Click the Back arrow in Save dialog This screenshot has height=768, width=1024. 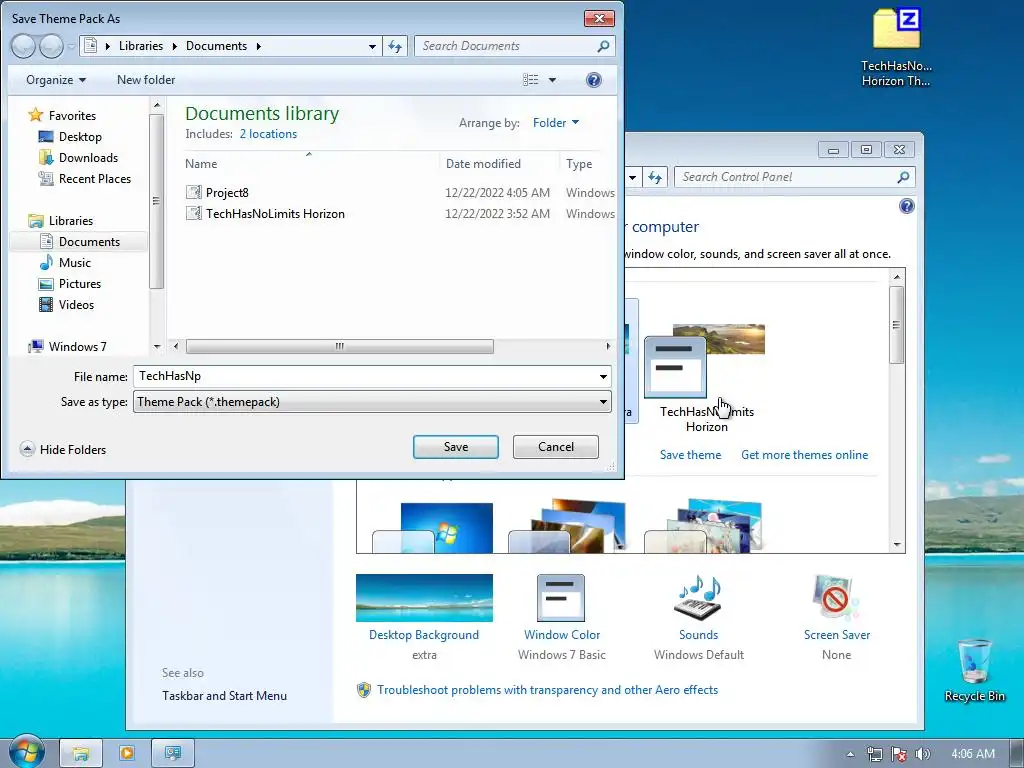[x=23, y=46]
